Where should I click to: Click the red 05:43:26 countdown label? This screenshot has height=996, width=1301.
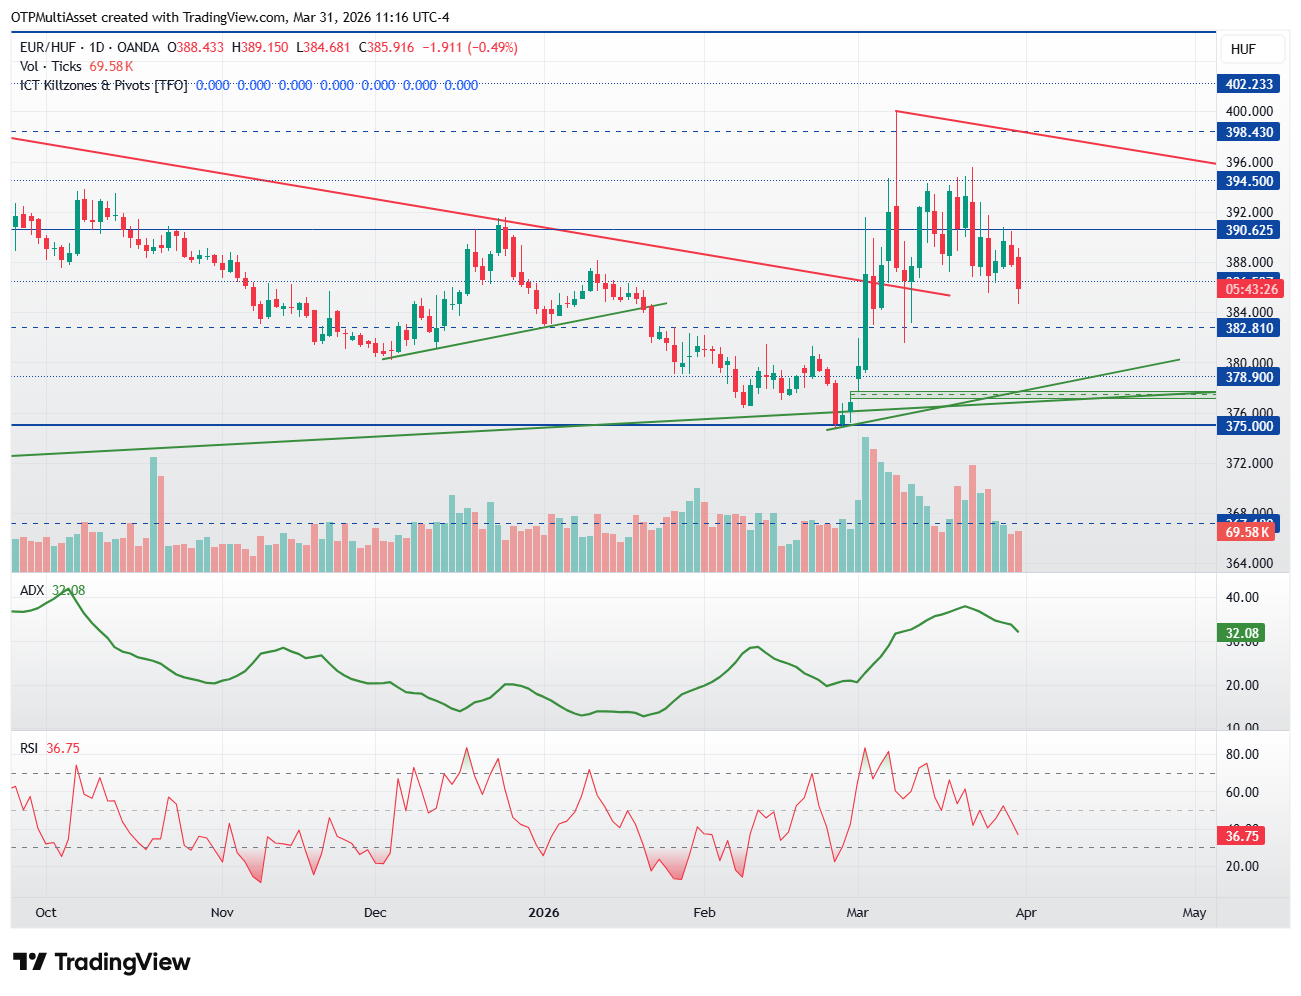(x=1251, y=289)
